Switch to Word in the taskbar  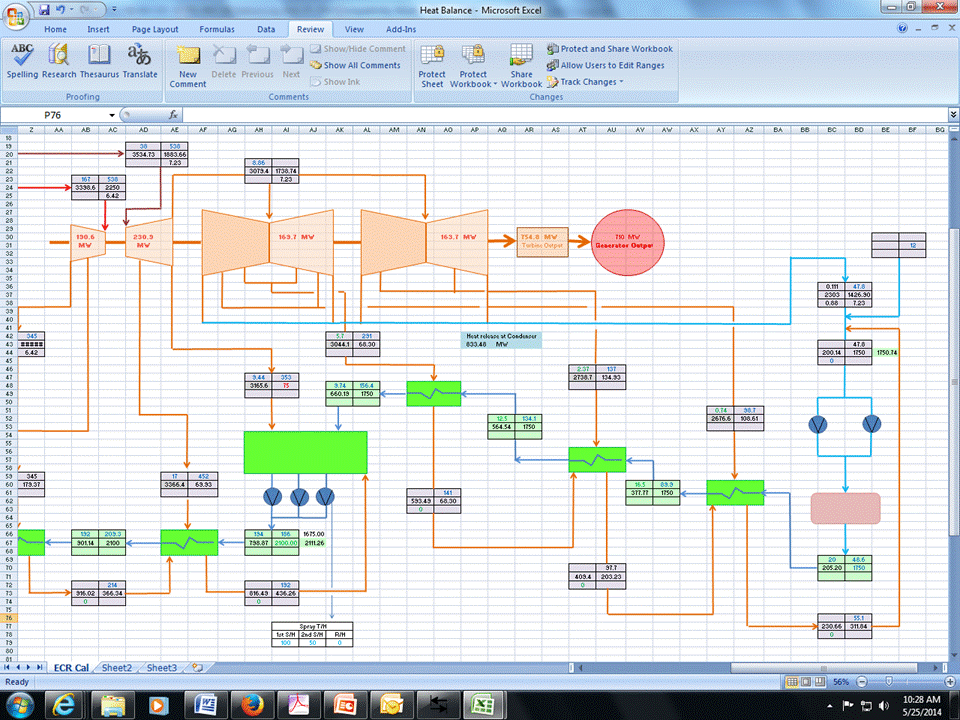coord(205,705)
